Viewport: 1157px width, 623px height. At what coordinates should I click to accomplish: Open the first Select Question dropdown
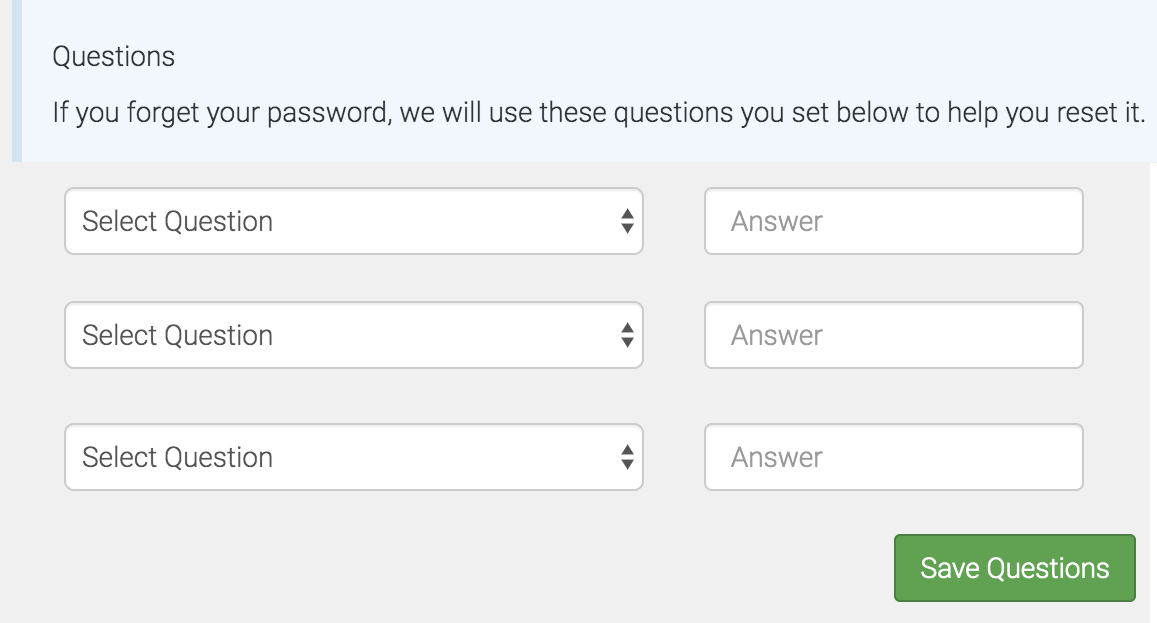click(300, 221)
